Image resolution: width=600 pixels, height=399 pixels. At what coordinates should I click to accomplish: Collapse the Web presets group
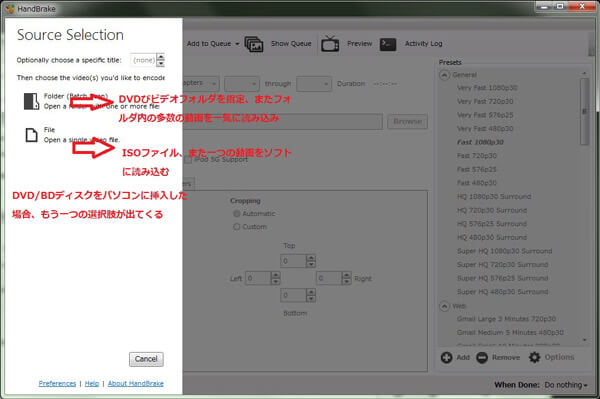[x=444, y=306]
